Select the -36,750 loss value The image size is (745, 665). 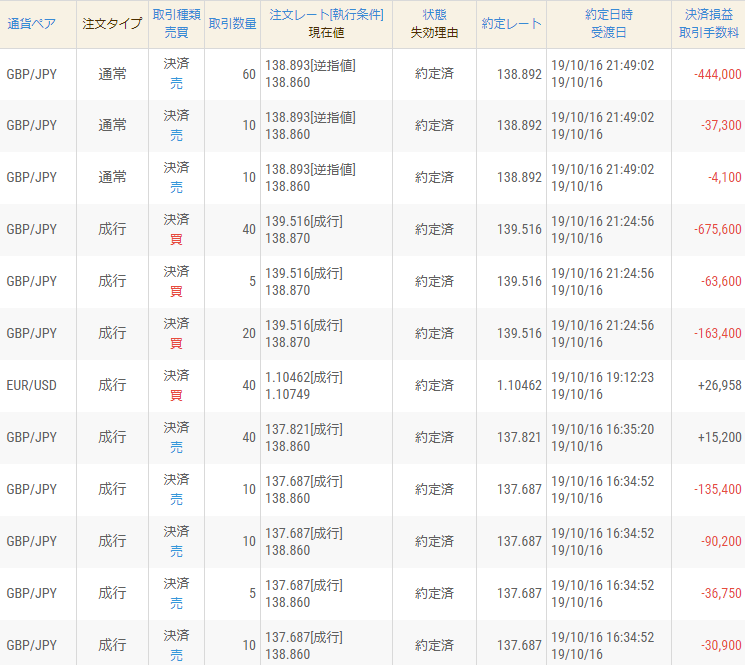point(721,593)
